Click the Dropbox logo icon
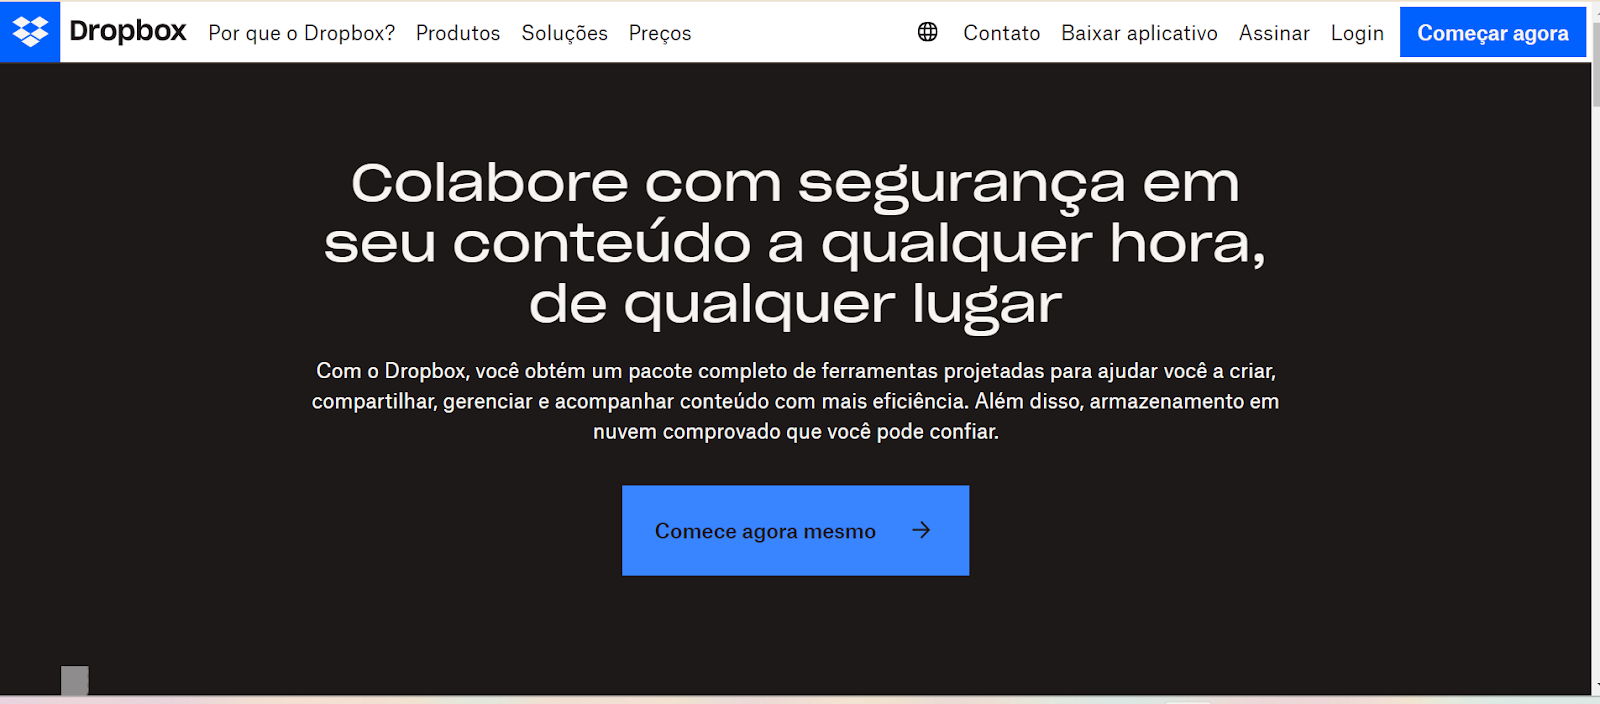This screenshot has height=704, width=1600. tap(30, 32)
